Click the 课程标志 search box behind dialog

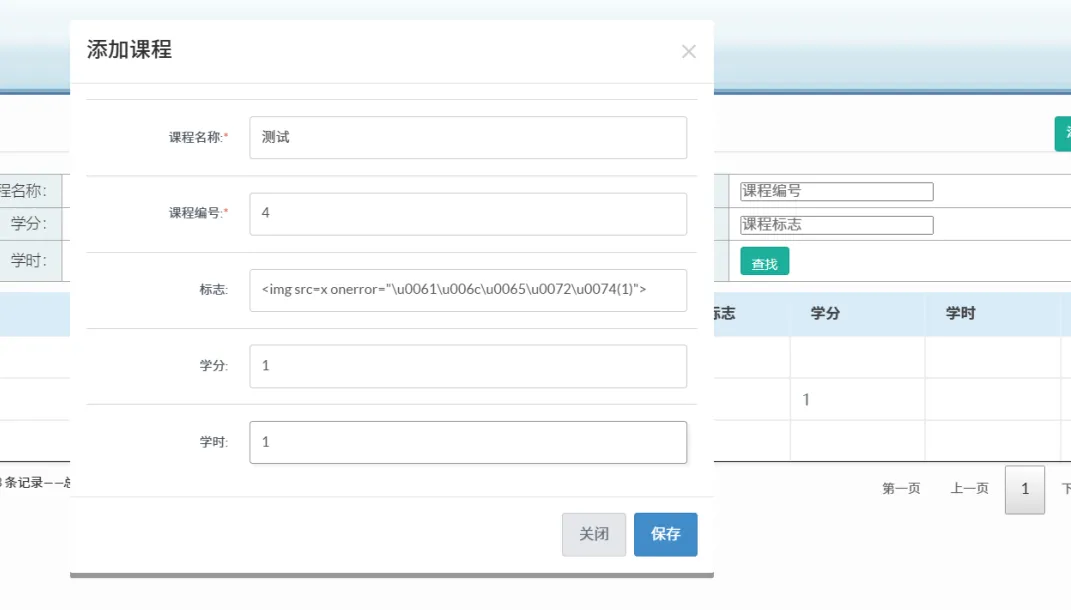(x=837, y=225)
